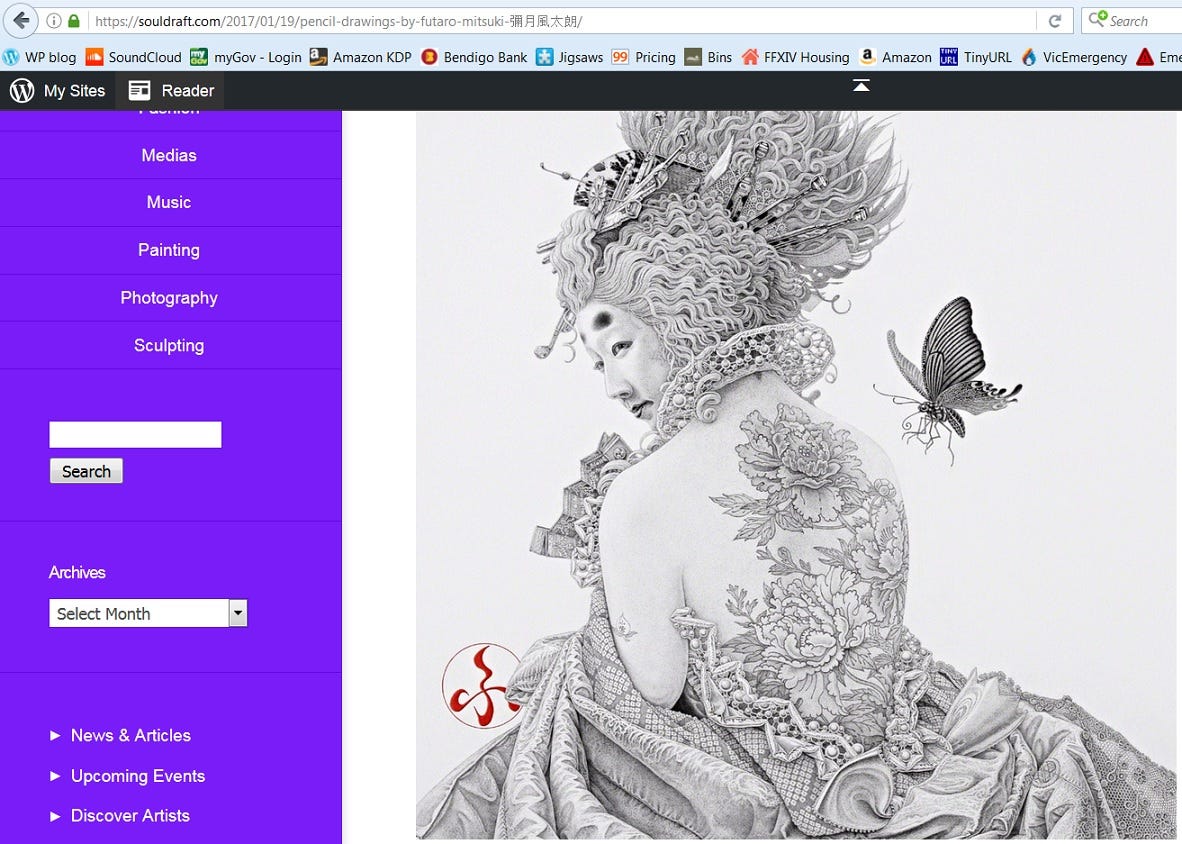This screenshot has width=1182, height=844.
Task: Open the TinyURL bookmark
Action: [975, 57]
